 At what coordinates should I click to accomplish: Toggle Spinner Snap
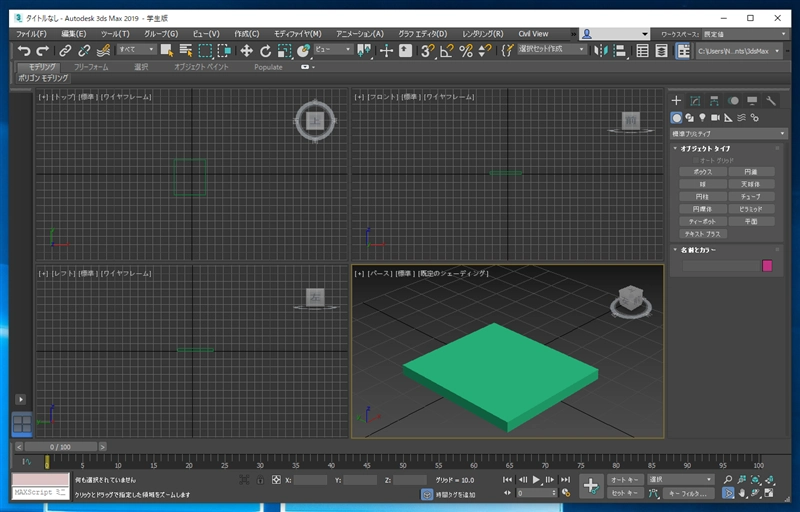[x=485, y=50]
